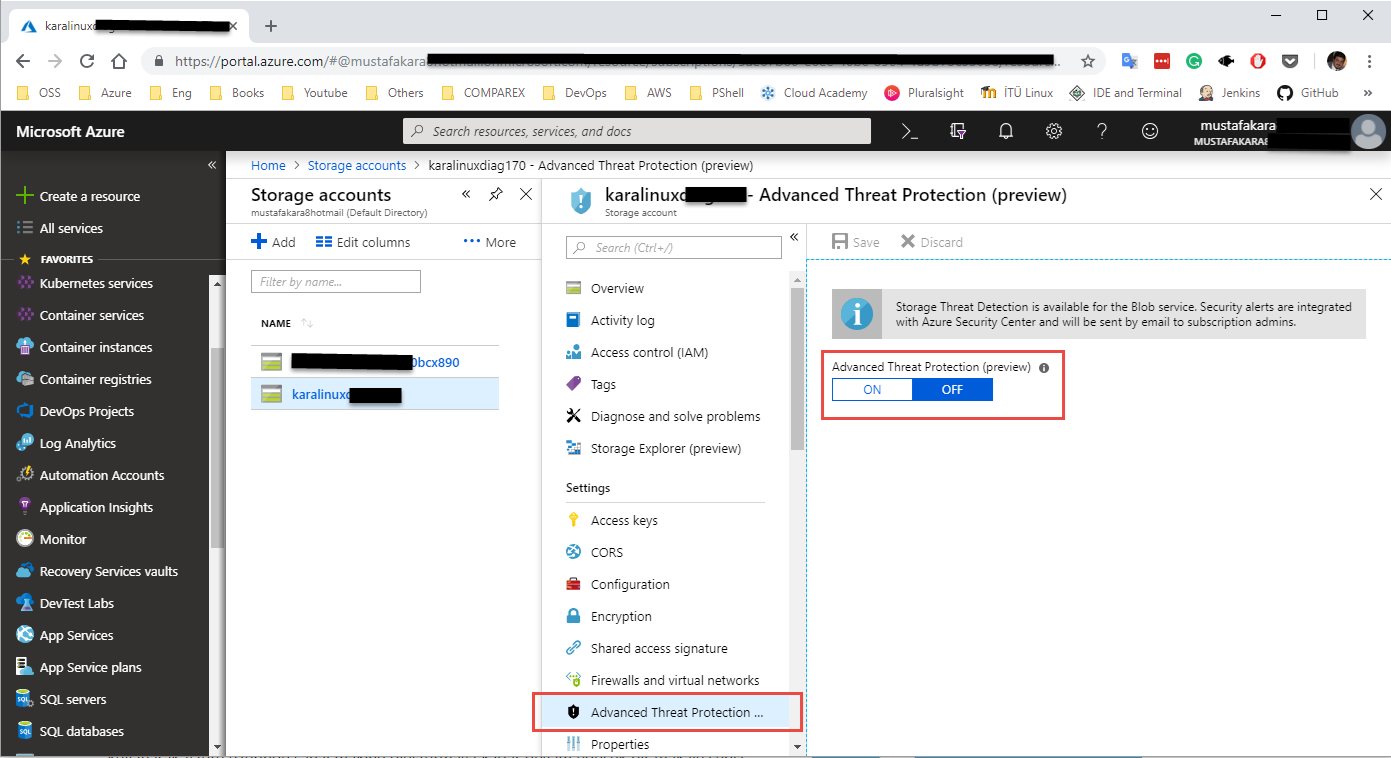Screen dimensions: 1391x758
Task: Open the AWS bookmark folder
Action: click(x=648, y=93)
